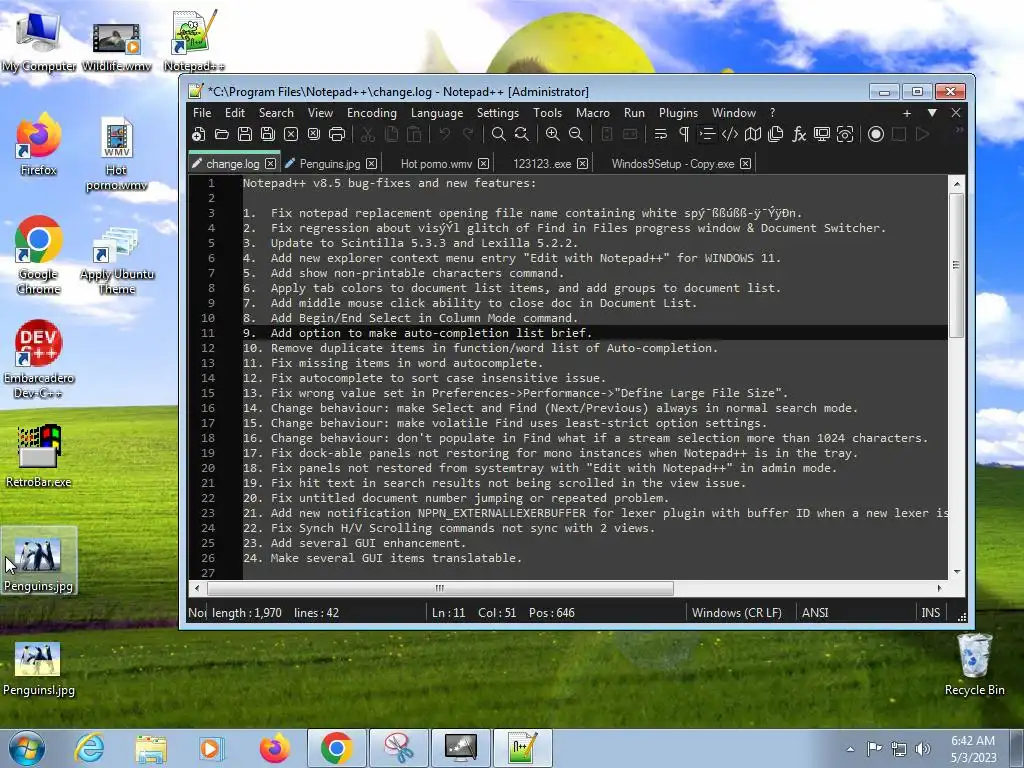Select the Wildlife.wmv desktop file
The width and height of the screenshot is (1024, 768).
click(x=116, y=46)
